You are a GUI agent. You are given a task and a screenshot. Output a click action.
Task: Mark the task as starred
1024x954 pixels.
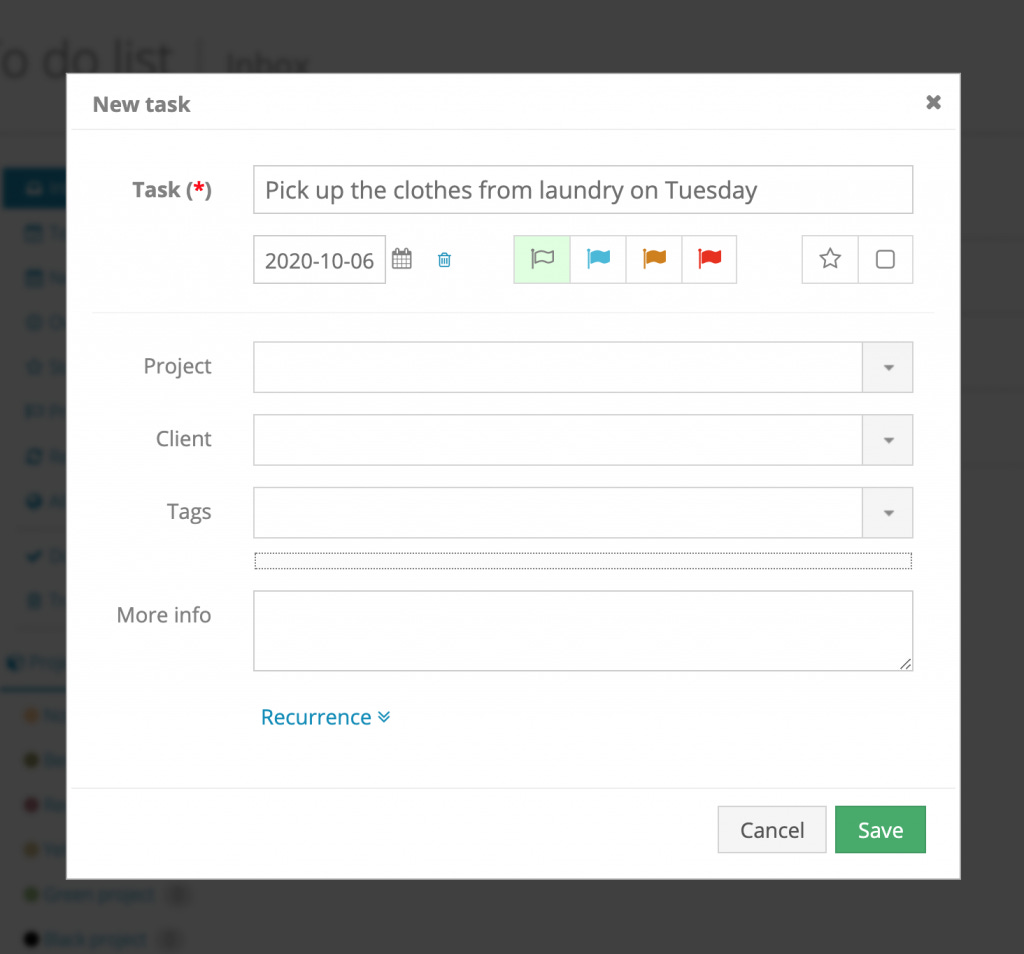click(830, 259)
